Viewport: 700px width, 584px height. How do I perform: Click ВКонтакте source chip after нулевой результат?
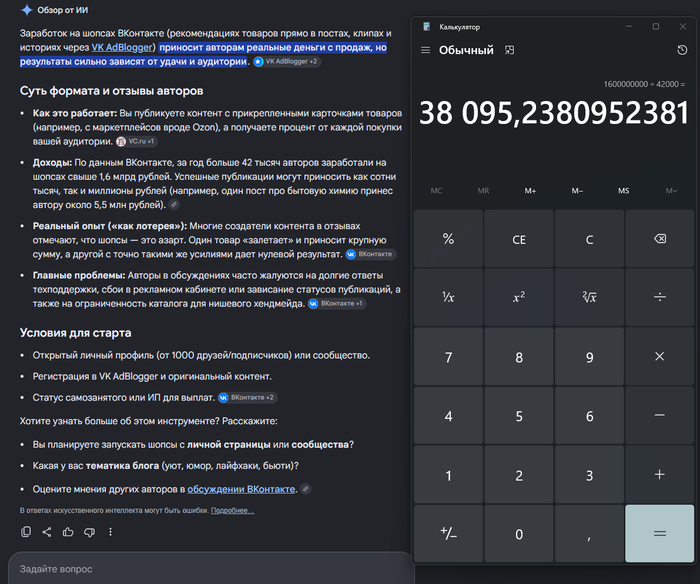(371, 254)
